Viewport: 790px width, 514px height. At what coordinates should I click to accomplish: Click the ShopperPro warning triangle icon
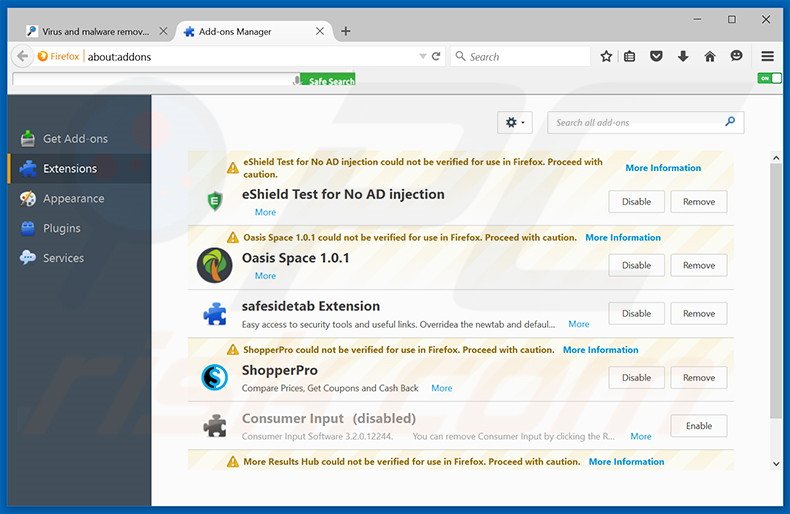pos(232,350)
